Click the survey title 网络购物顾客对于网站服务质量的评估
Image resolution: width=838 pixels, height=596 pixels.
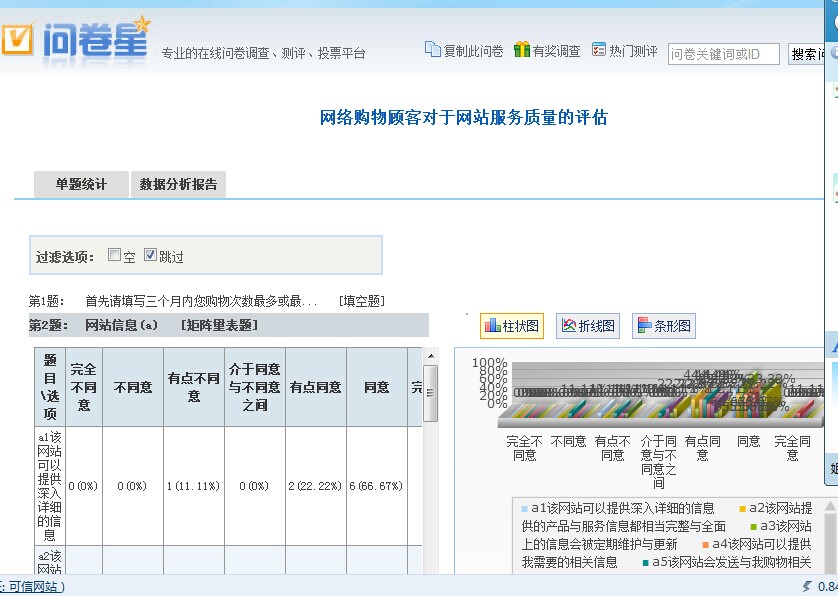463,117
